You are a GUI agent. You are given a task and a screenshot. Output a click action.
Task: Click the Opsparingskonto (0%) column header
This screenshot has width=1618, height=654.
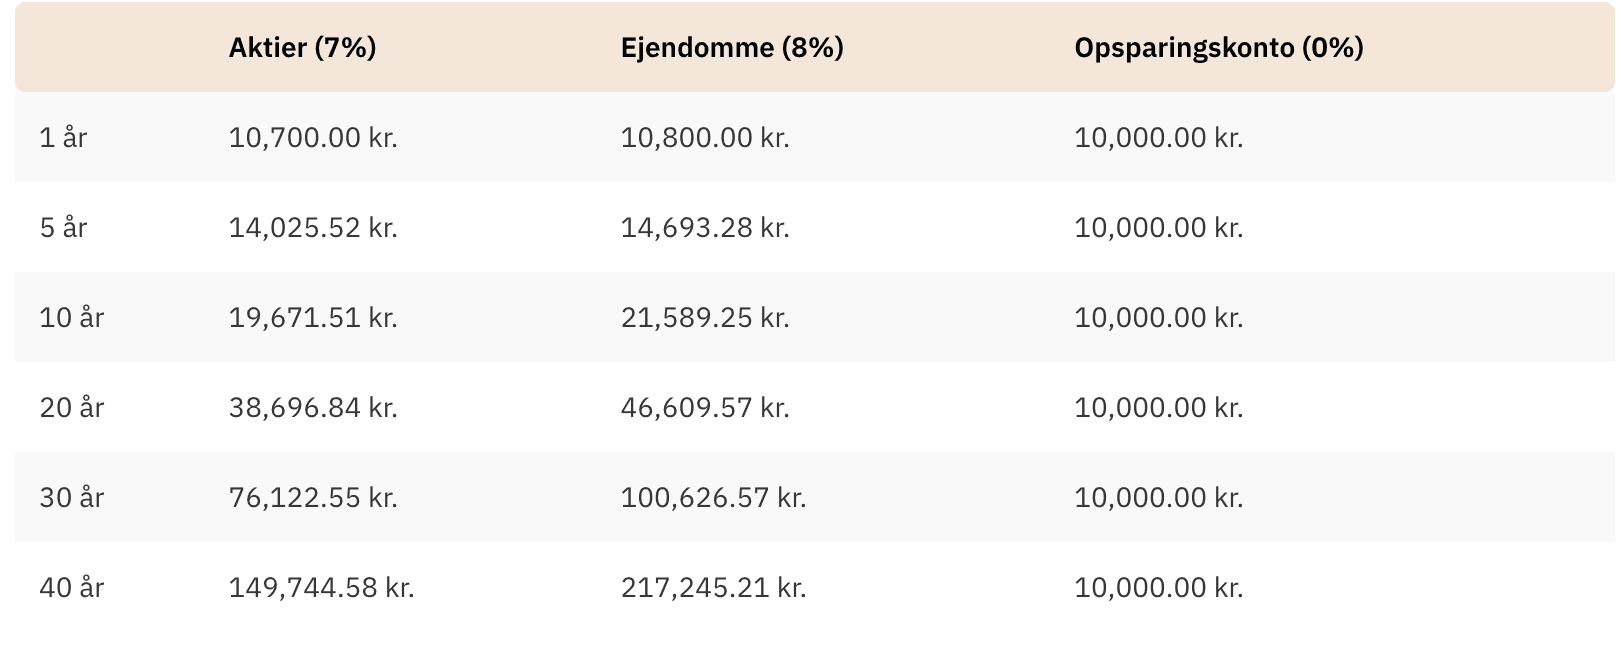[x=1219, y=48]
